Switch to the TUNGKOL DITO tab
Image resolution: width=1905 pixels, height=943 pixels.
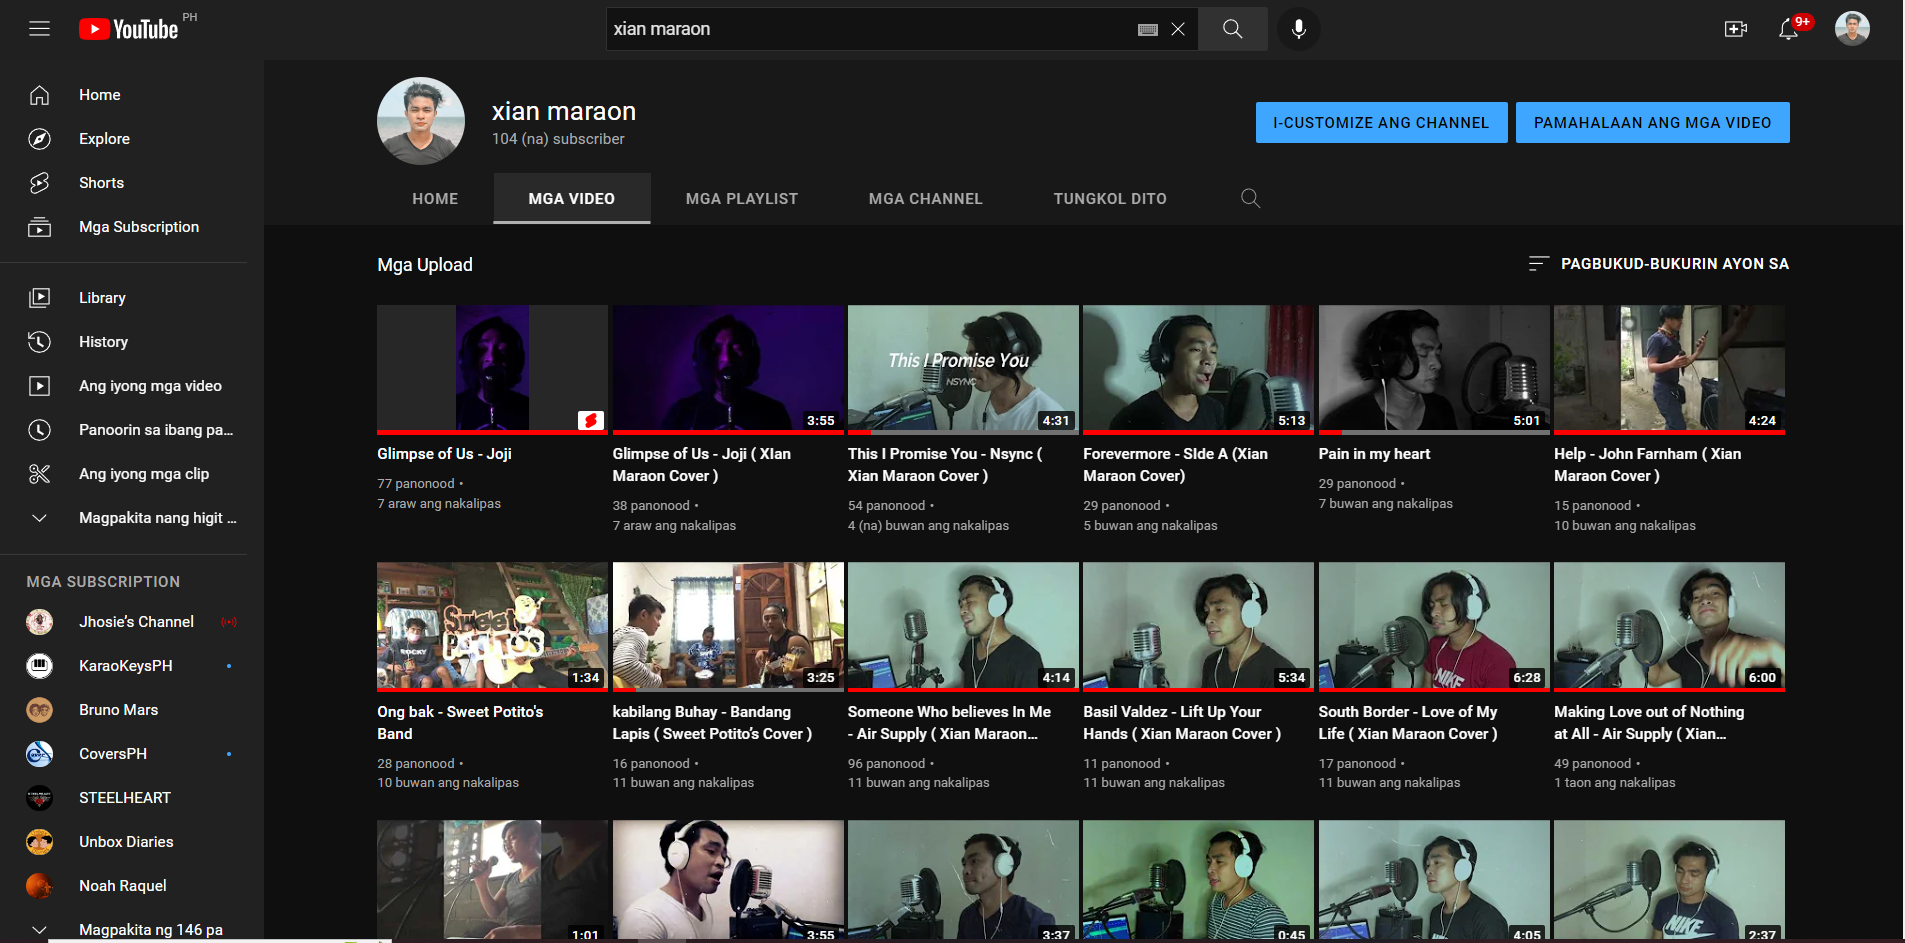[x=1110, y=199]
